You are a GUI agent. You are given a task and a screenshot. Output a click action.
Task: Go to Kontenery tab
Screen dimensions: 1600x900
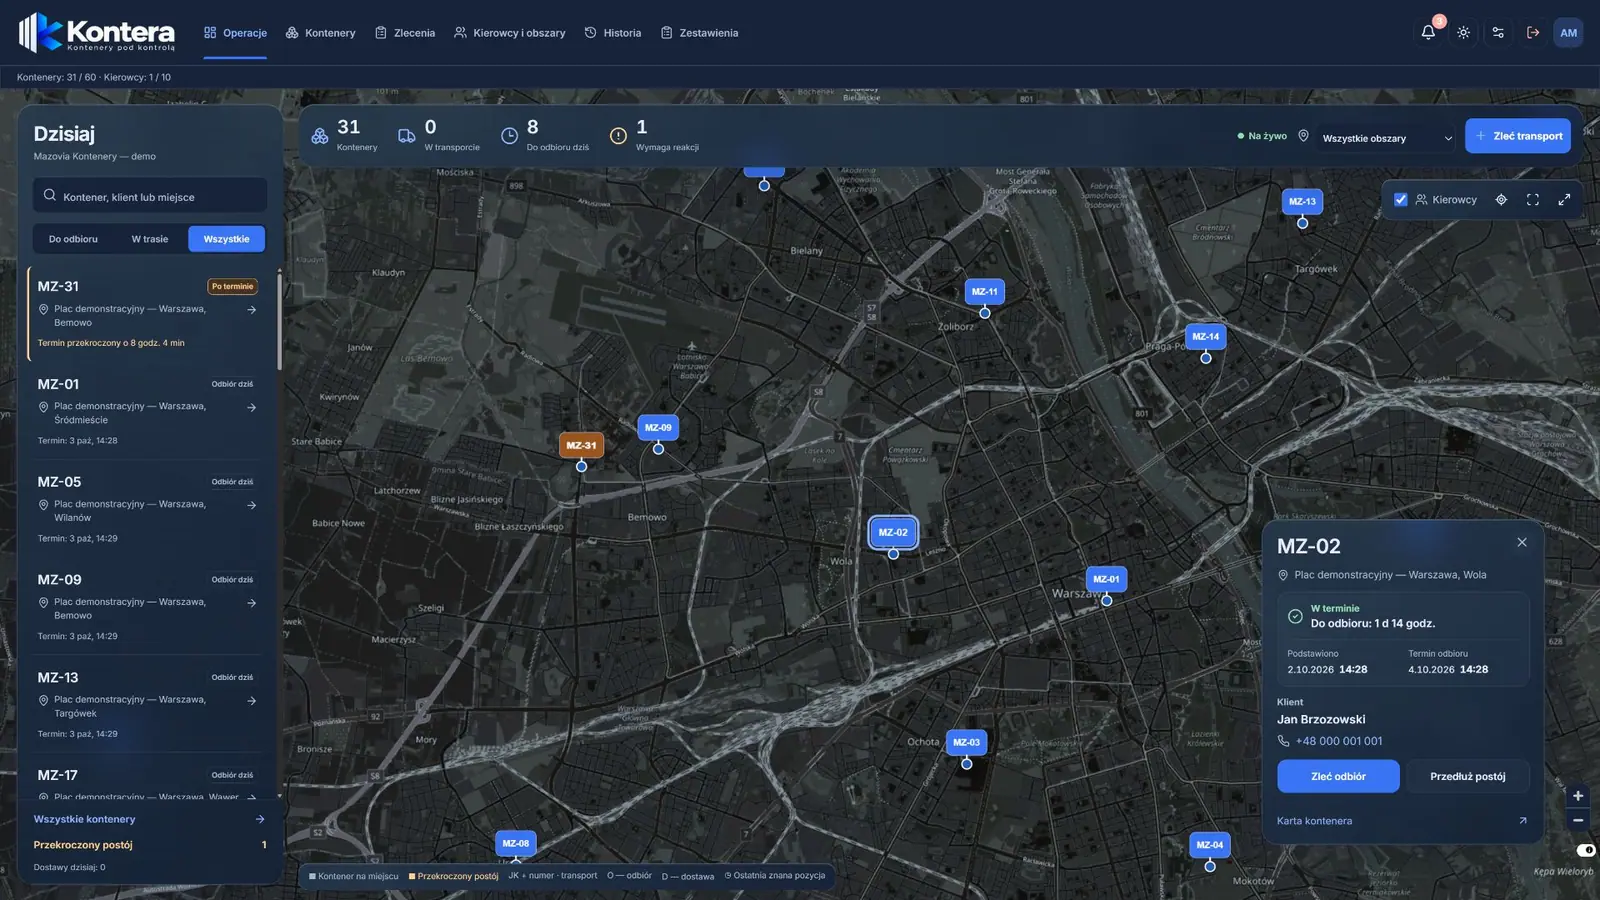tap(320, 33)
